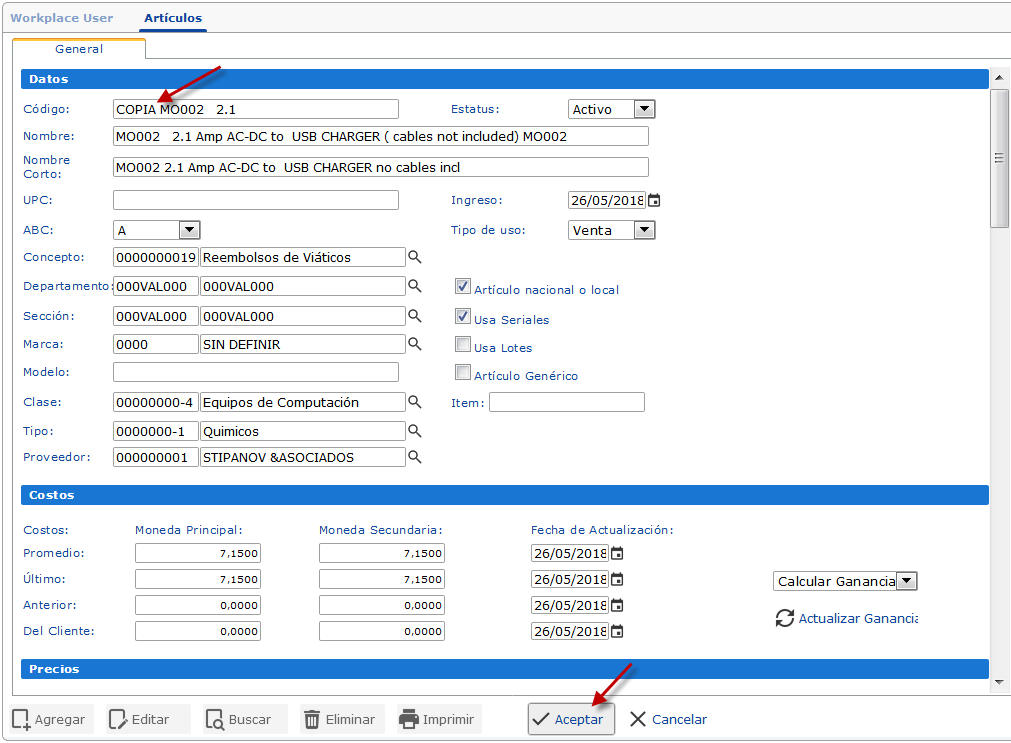Open lookup search for Marca field
The width and height of the screenshot is (1011, 743).
coord(415,344)
